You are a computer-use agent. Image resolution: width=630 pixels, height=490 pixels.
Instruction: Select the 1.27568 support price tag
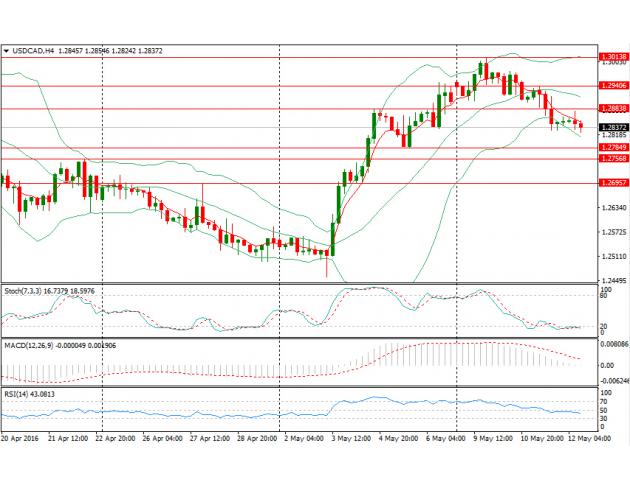click(614, 158)
